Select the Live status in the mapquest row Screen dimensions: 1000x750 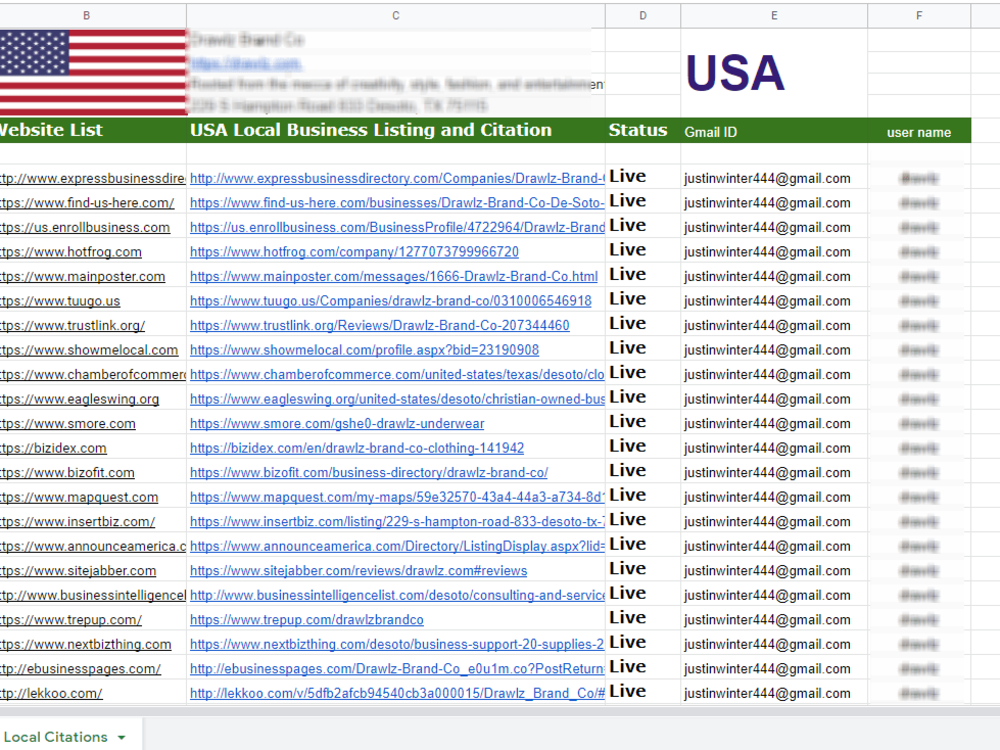(628, 496)
